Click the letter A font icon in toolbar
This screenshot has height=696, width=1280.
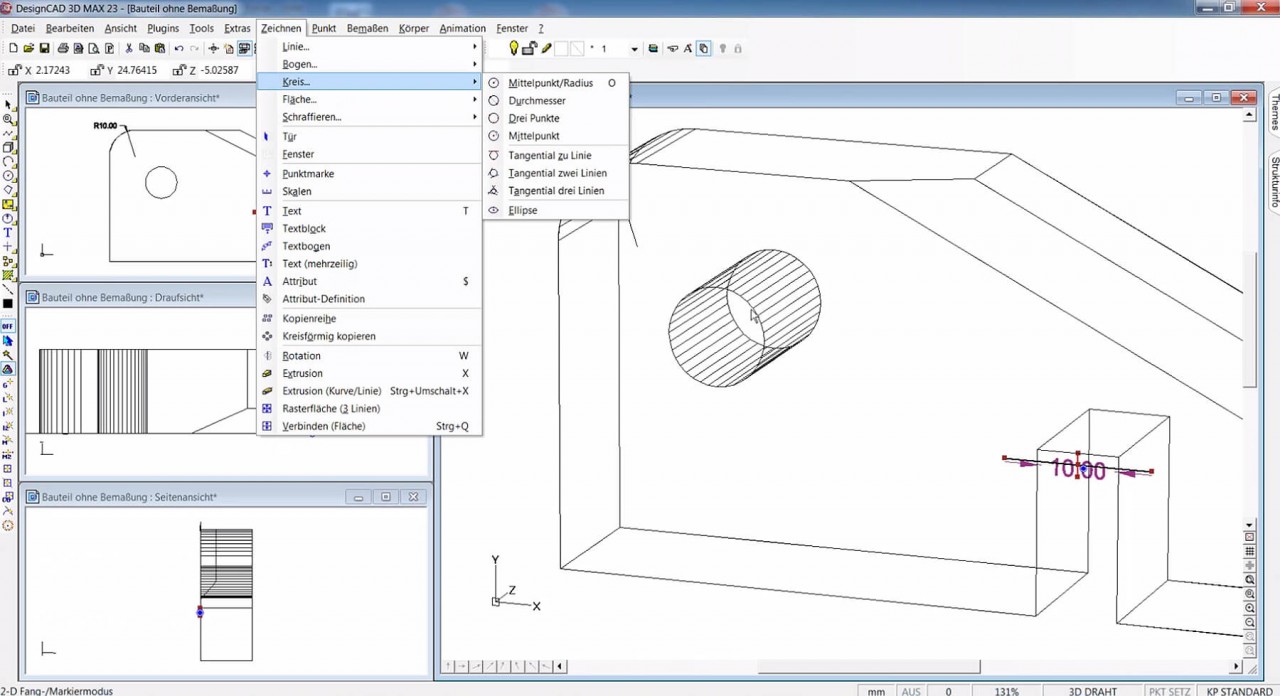(687, 48)
